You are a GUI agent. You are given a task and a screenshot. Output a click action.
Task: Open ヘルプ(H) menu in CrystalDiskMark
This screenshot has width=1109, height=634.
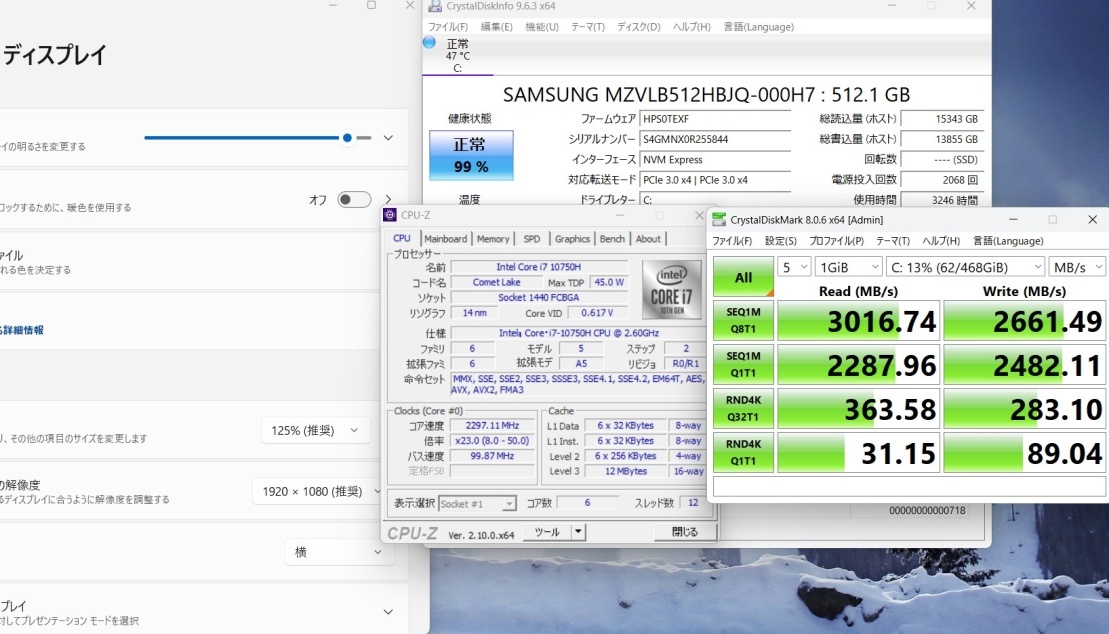pyautogui.click(x=941, y=241)
